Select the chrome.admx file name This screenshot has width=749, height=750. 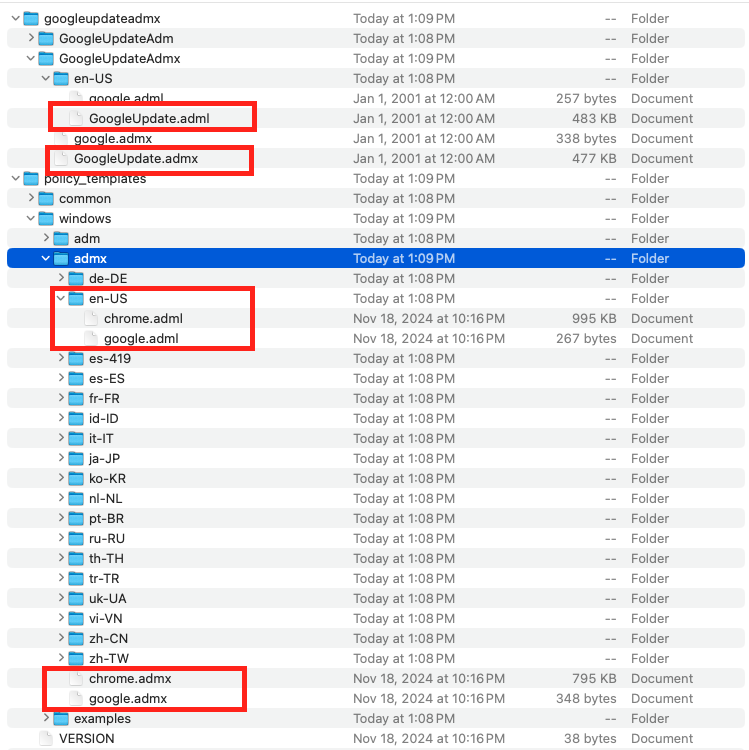(x=130, y=679)
